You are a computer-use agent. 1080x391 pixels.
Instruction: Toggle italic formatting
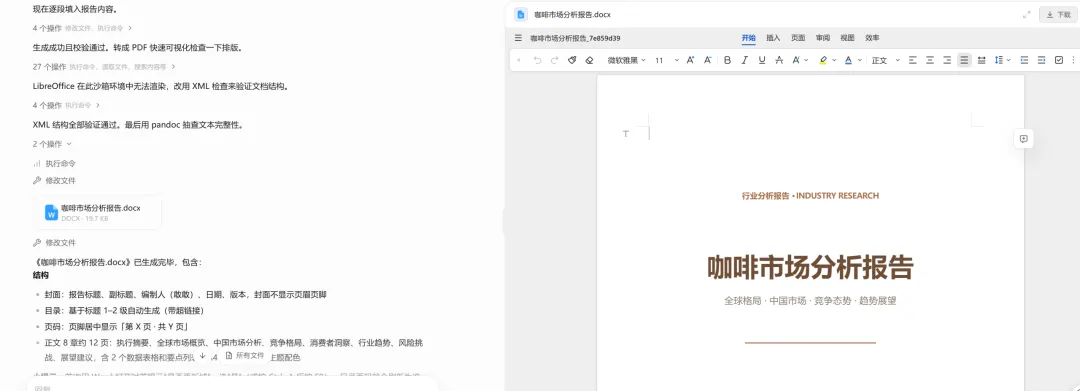click(x=745, y=61)
